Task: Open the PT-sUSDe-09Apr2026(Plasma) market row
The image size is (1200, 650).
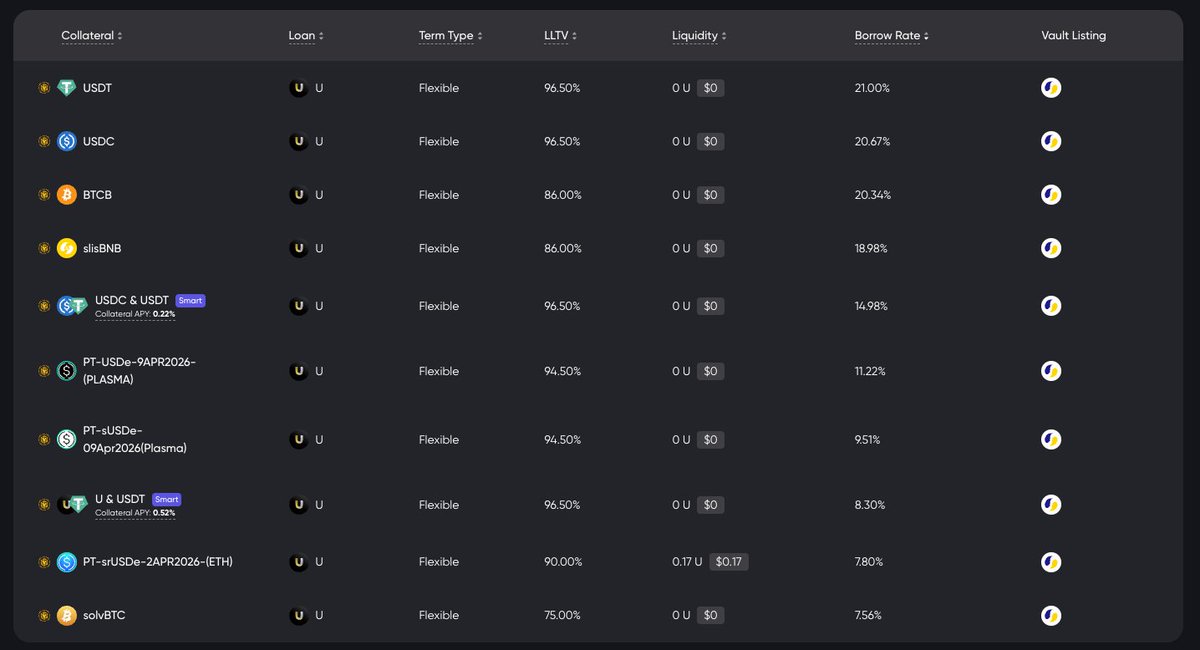Action: coord(134,439)
